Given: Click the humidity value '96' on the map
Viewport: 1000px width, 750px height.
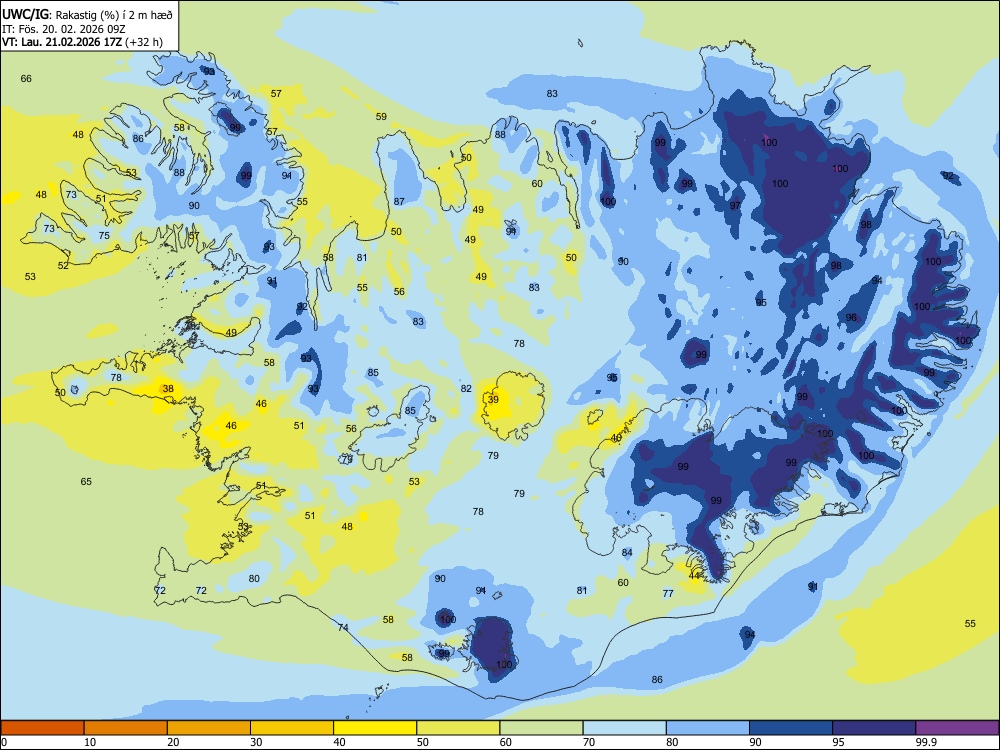Looking at the screenshot, I should pyautogui.click(x=851, y=318).
